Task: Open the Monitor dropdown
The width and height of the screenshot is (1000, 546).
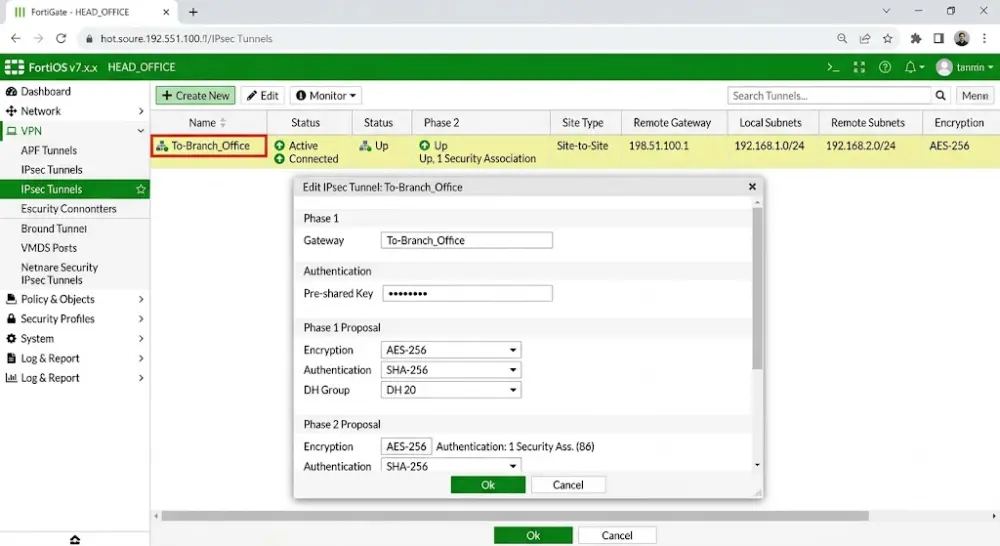Action: pyautogui.click(x=326, y=96)
